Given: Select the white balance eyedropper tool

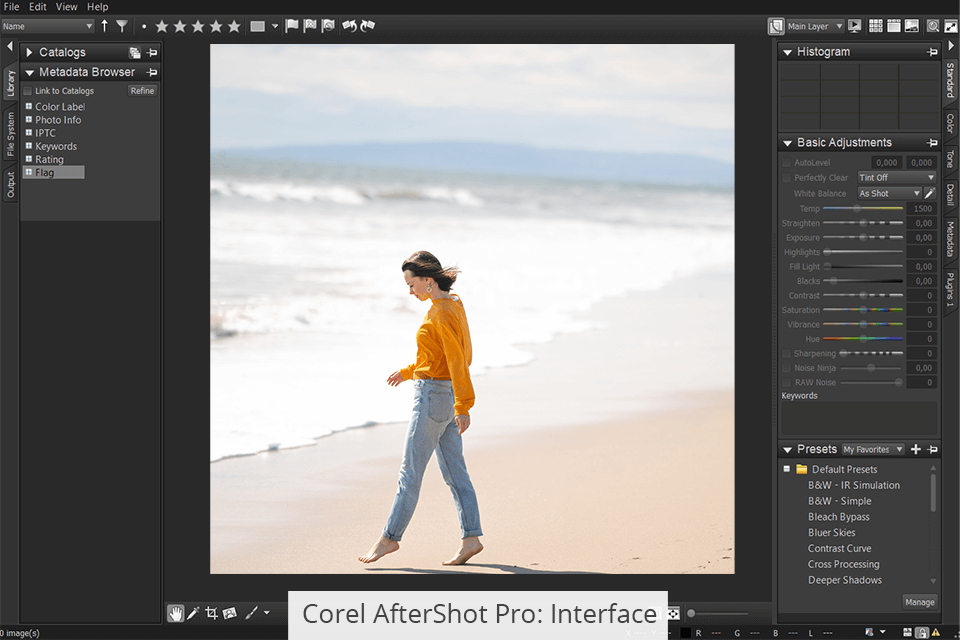Looking at the screenshot, I should coord(193,613).
